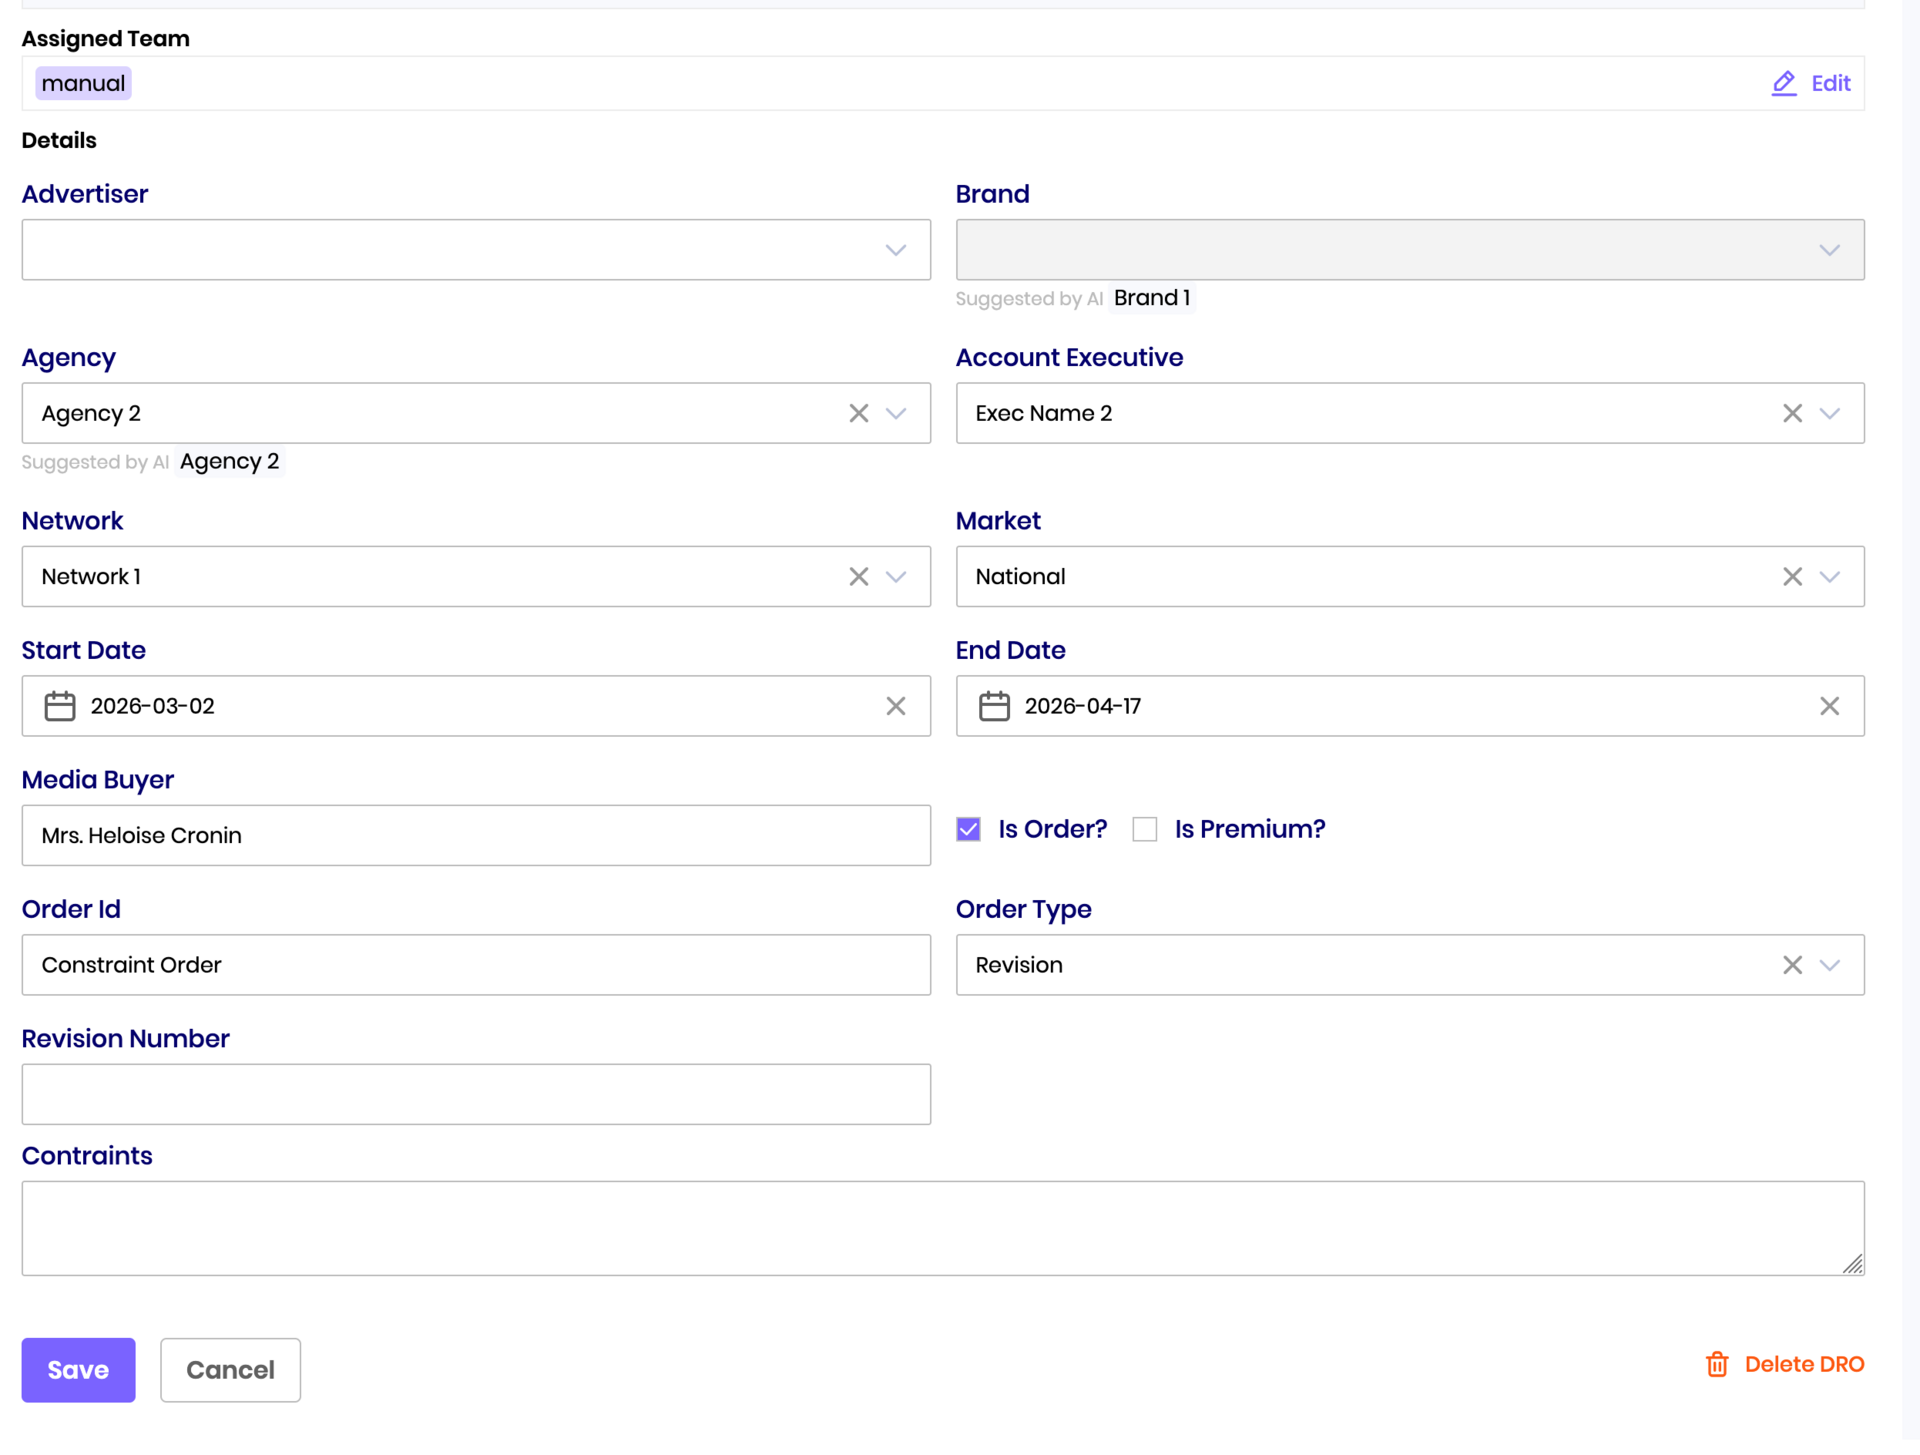Apply the AI suggested Brand 1 chip

(x=1151, y=298)
